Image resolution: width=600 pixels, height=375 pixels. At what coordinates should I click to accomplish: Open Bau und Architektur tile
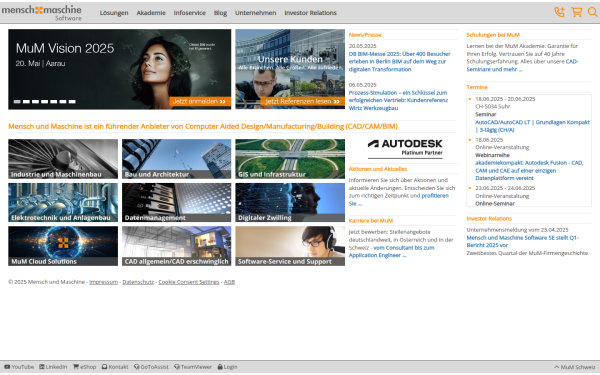(176, 159)
